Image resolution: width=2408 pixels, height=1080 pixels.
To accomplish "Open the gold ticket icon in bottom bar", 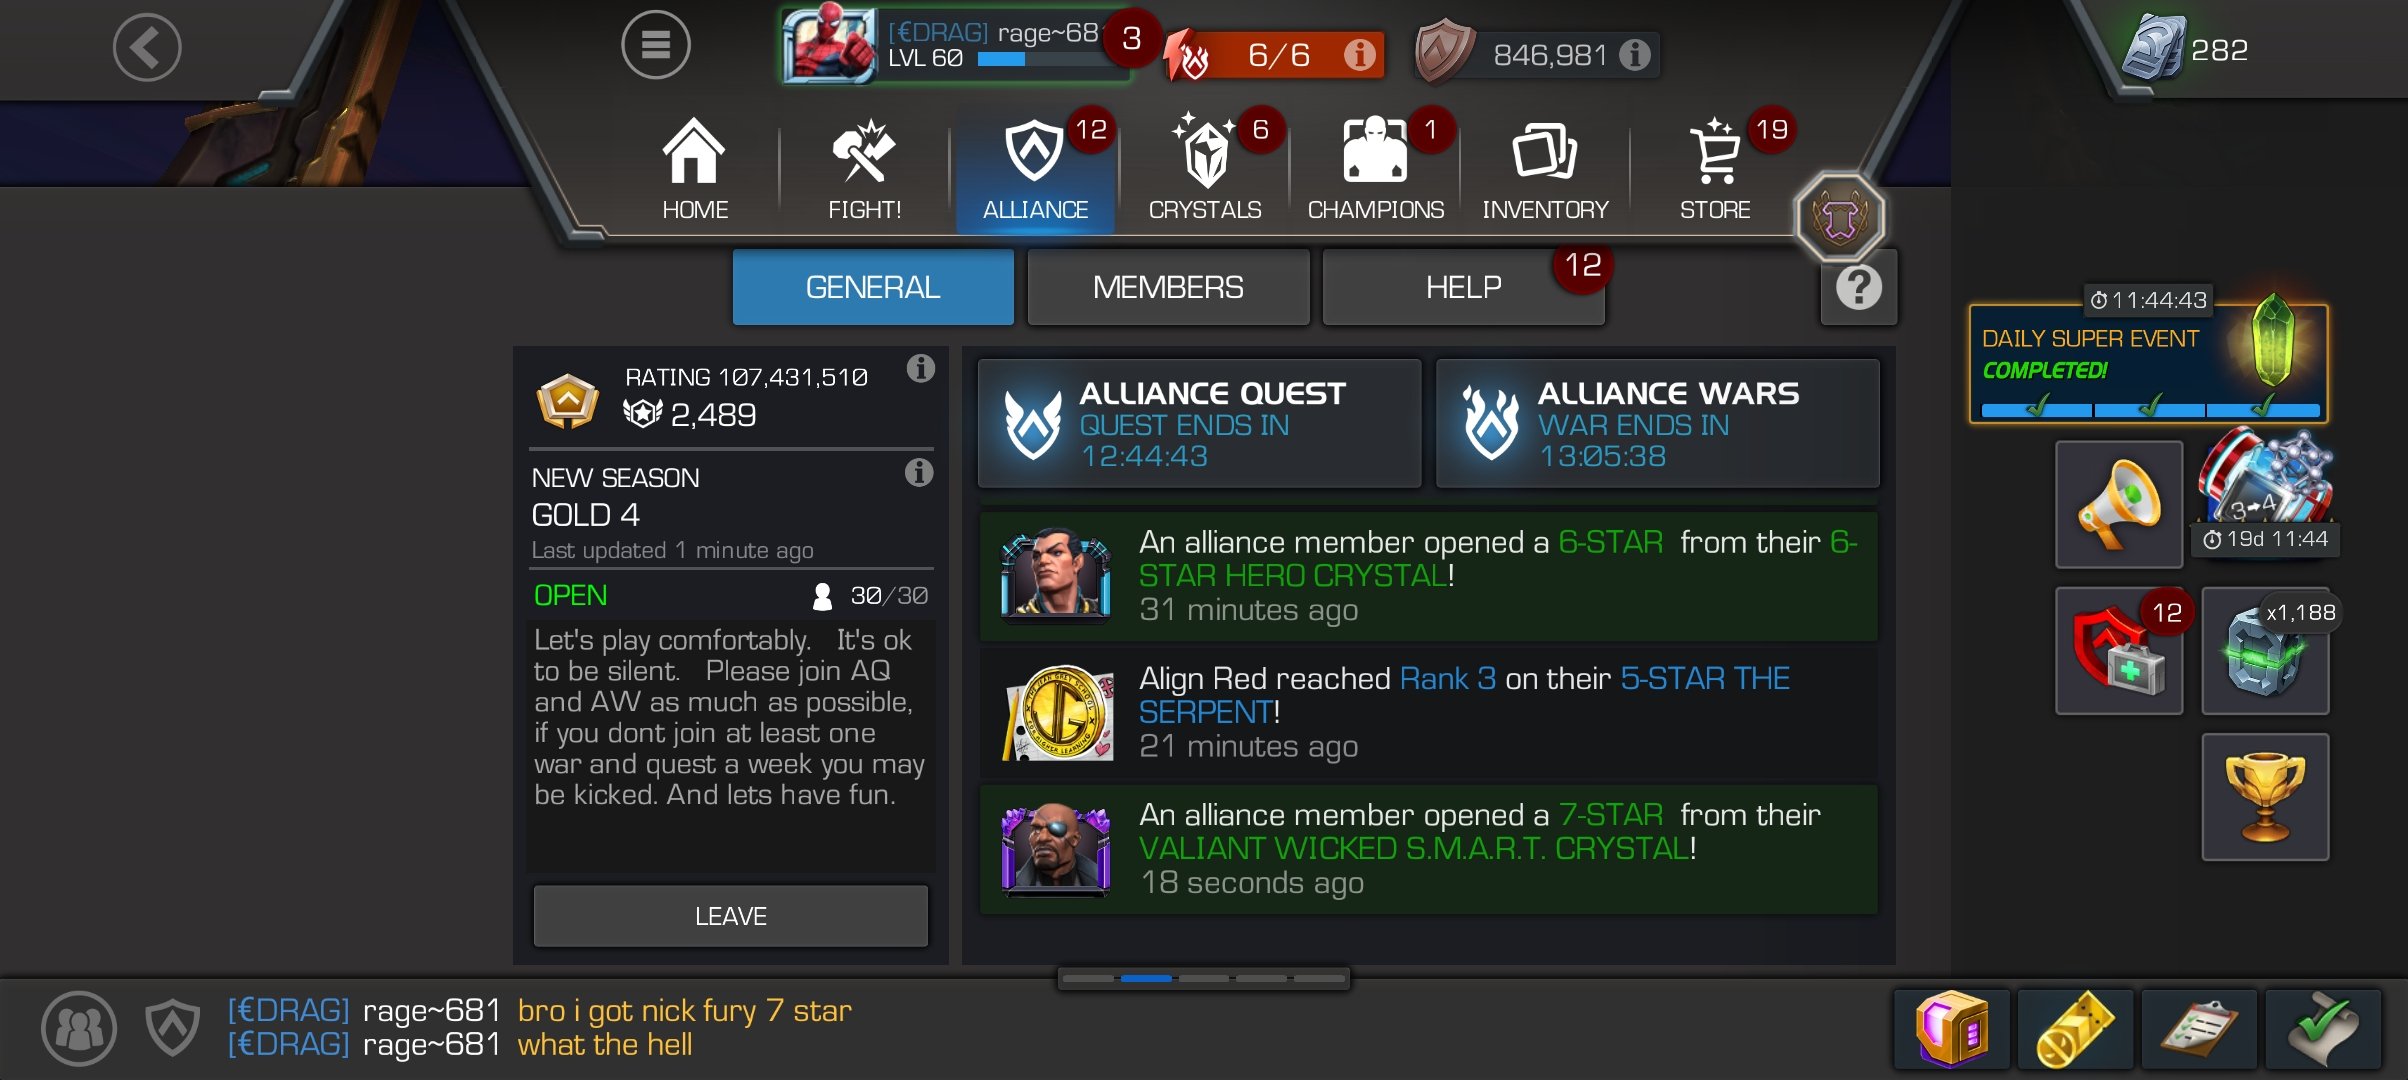I will tap(2075, 1028).
